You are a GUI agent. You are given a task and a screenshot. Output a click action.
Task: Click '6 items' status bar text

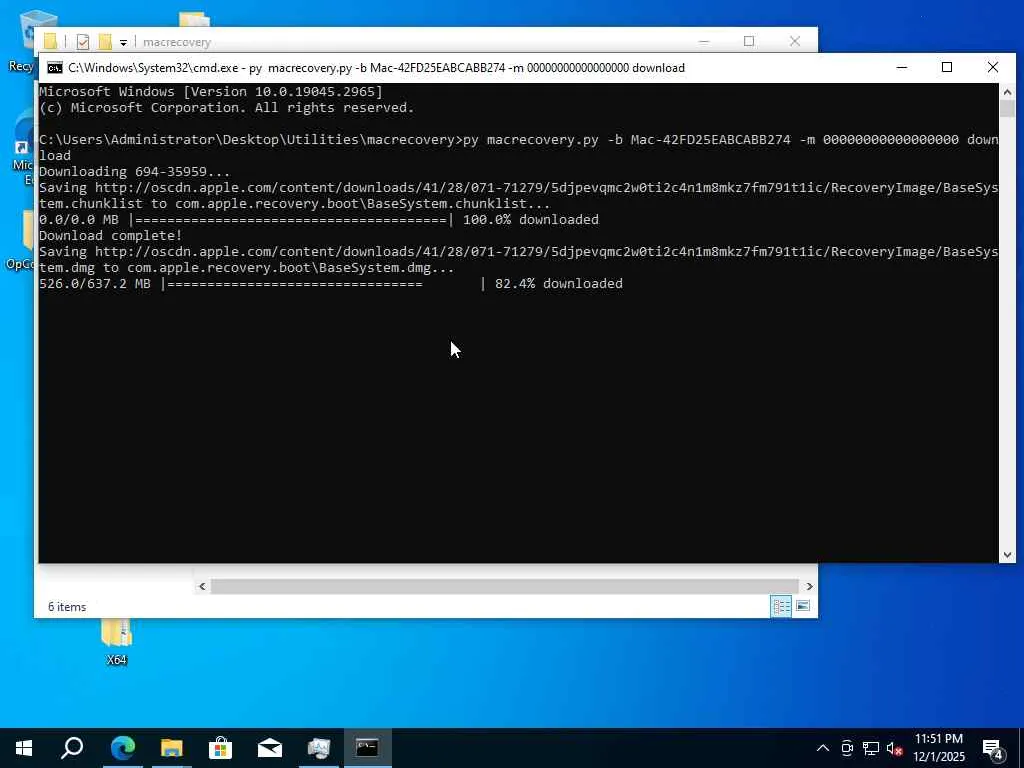coord(67,607)
